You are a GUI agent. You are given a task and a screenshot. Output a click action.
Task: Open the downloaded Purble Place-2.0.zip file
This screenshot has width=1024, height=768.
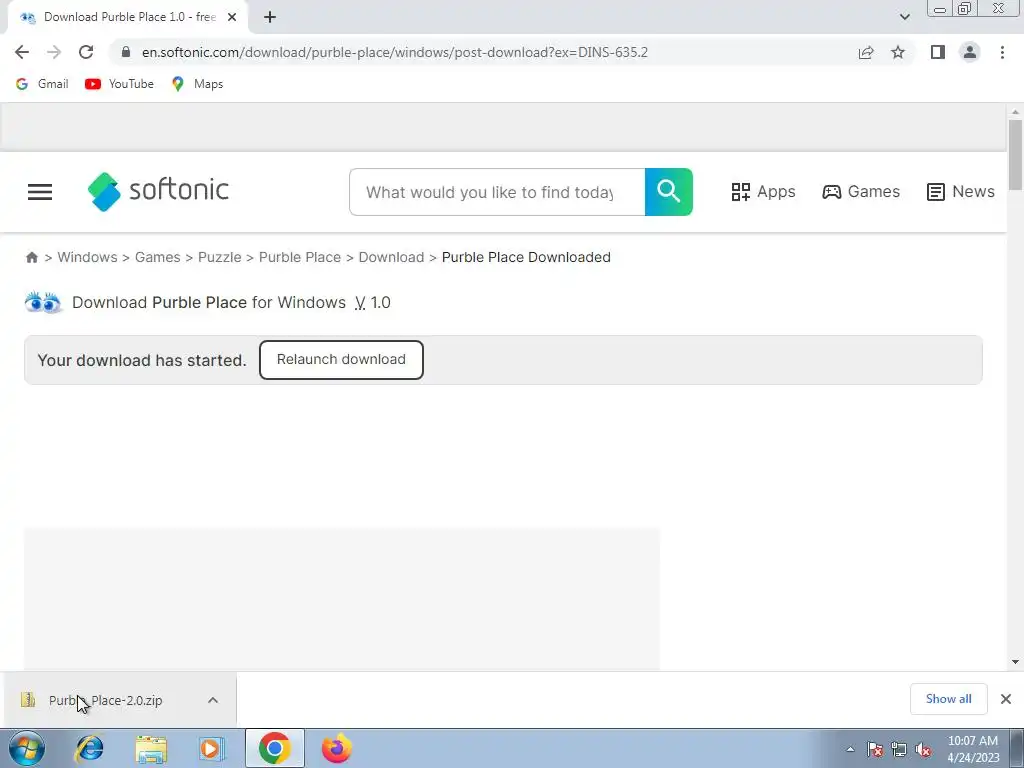tap(105, 700)
